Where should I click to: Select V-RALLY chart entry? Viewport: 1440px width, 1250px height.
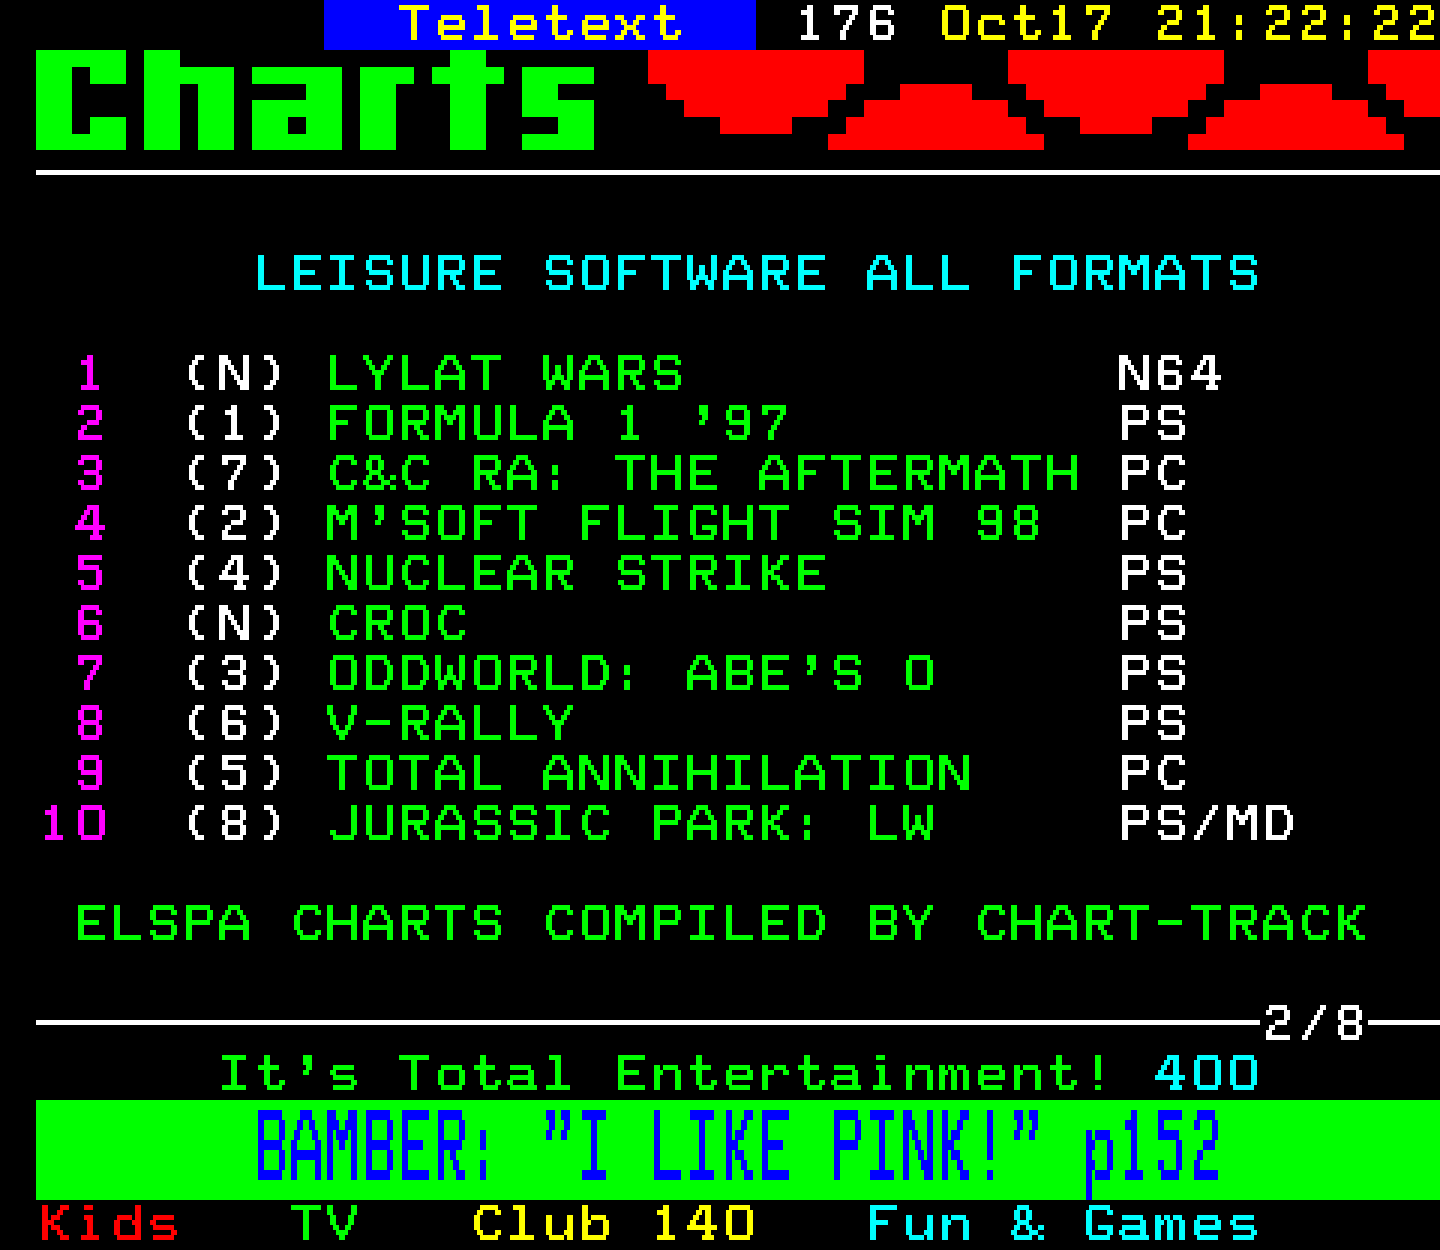(451, 724)
